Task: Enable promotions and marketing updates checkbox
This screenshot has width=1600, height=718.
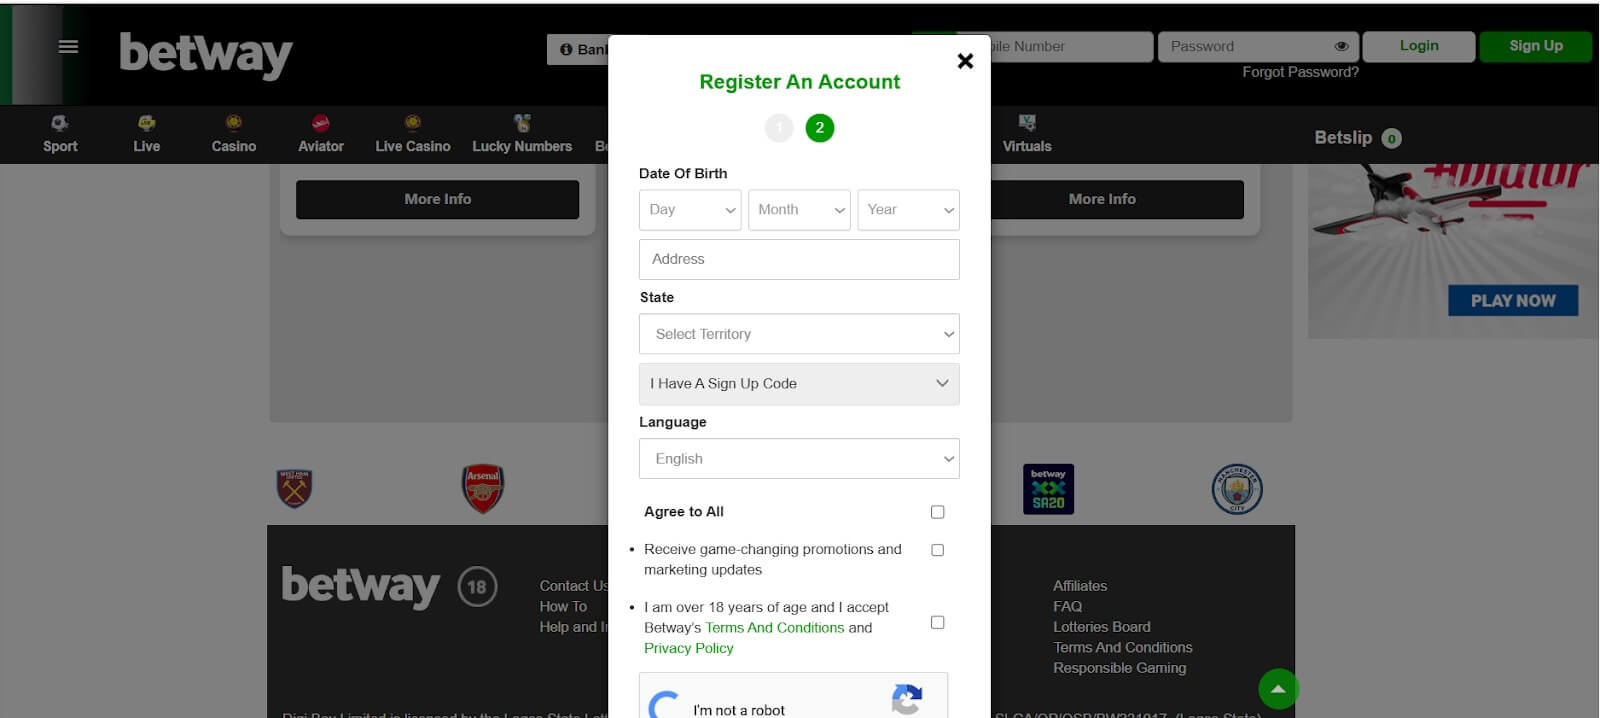Action: (937, 550)
